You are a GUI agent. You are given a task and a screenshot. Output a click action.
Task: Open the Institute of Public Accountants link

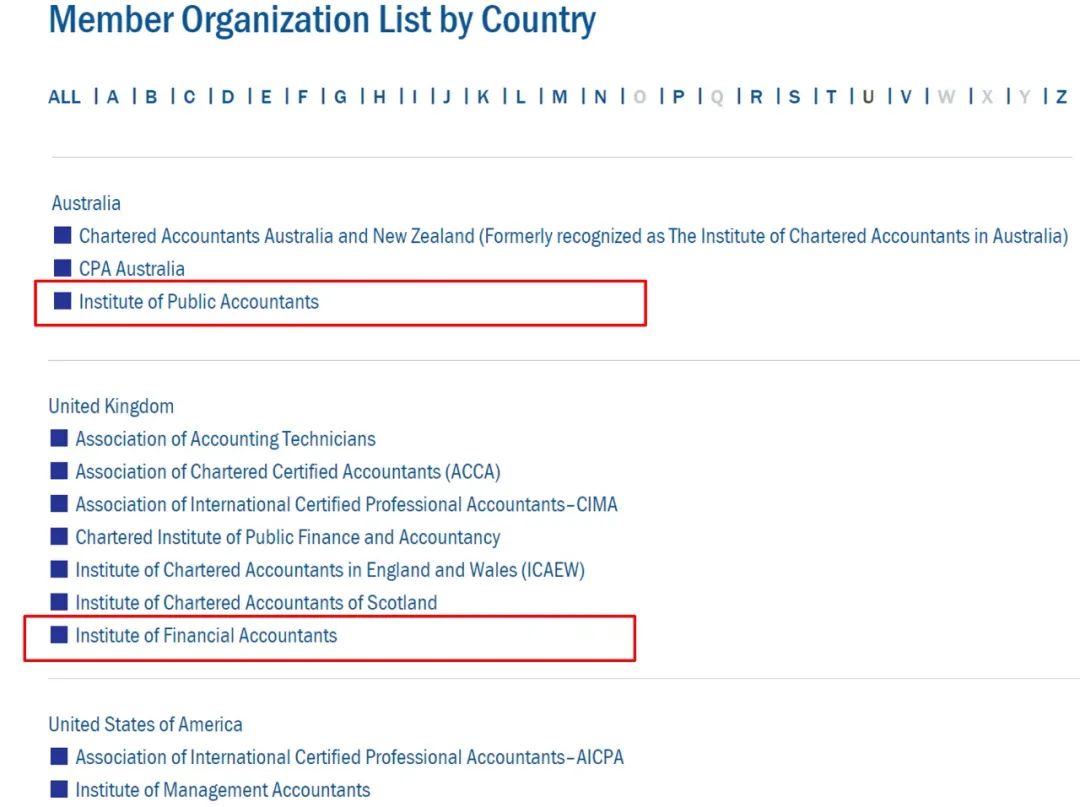click(199, 301)
